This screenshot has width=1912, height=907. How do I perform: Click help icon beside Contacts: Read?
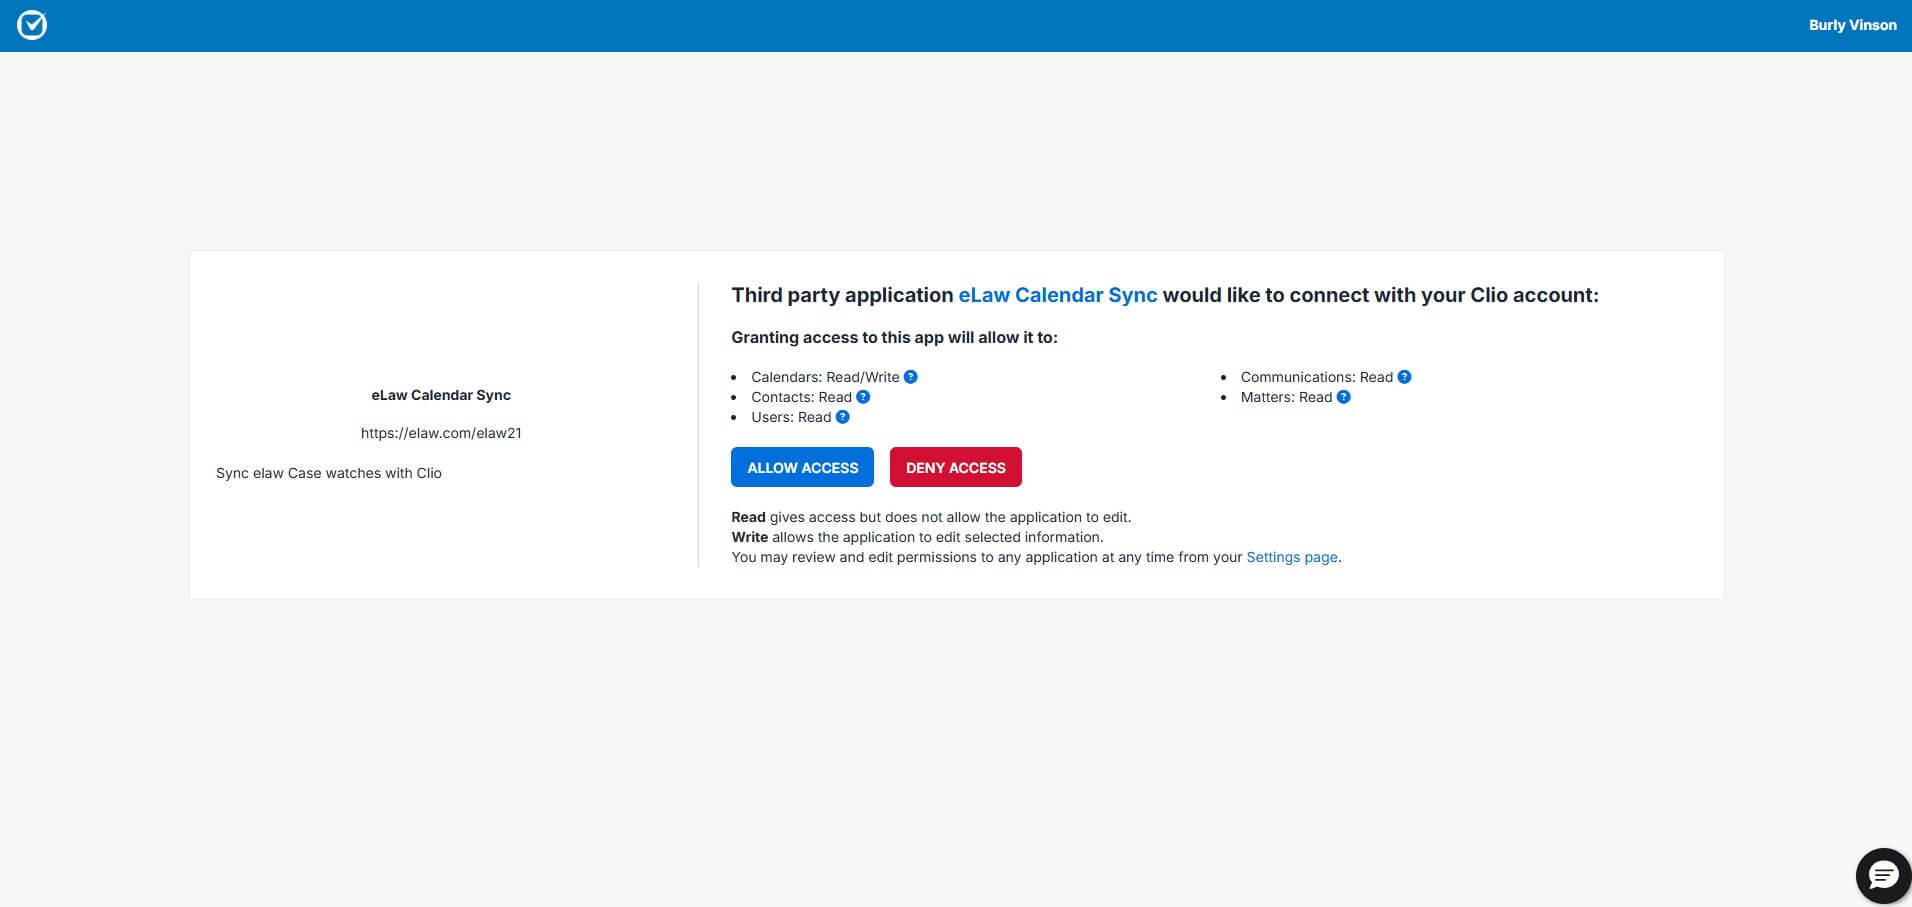click(x=863, y=397)
